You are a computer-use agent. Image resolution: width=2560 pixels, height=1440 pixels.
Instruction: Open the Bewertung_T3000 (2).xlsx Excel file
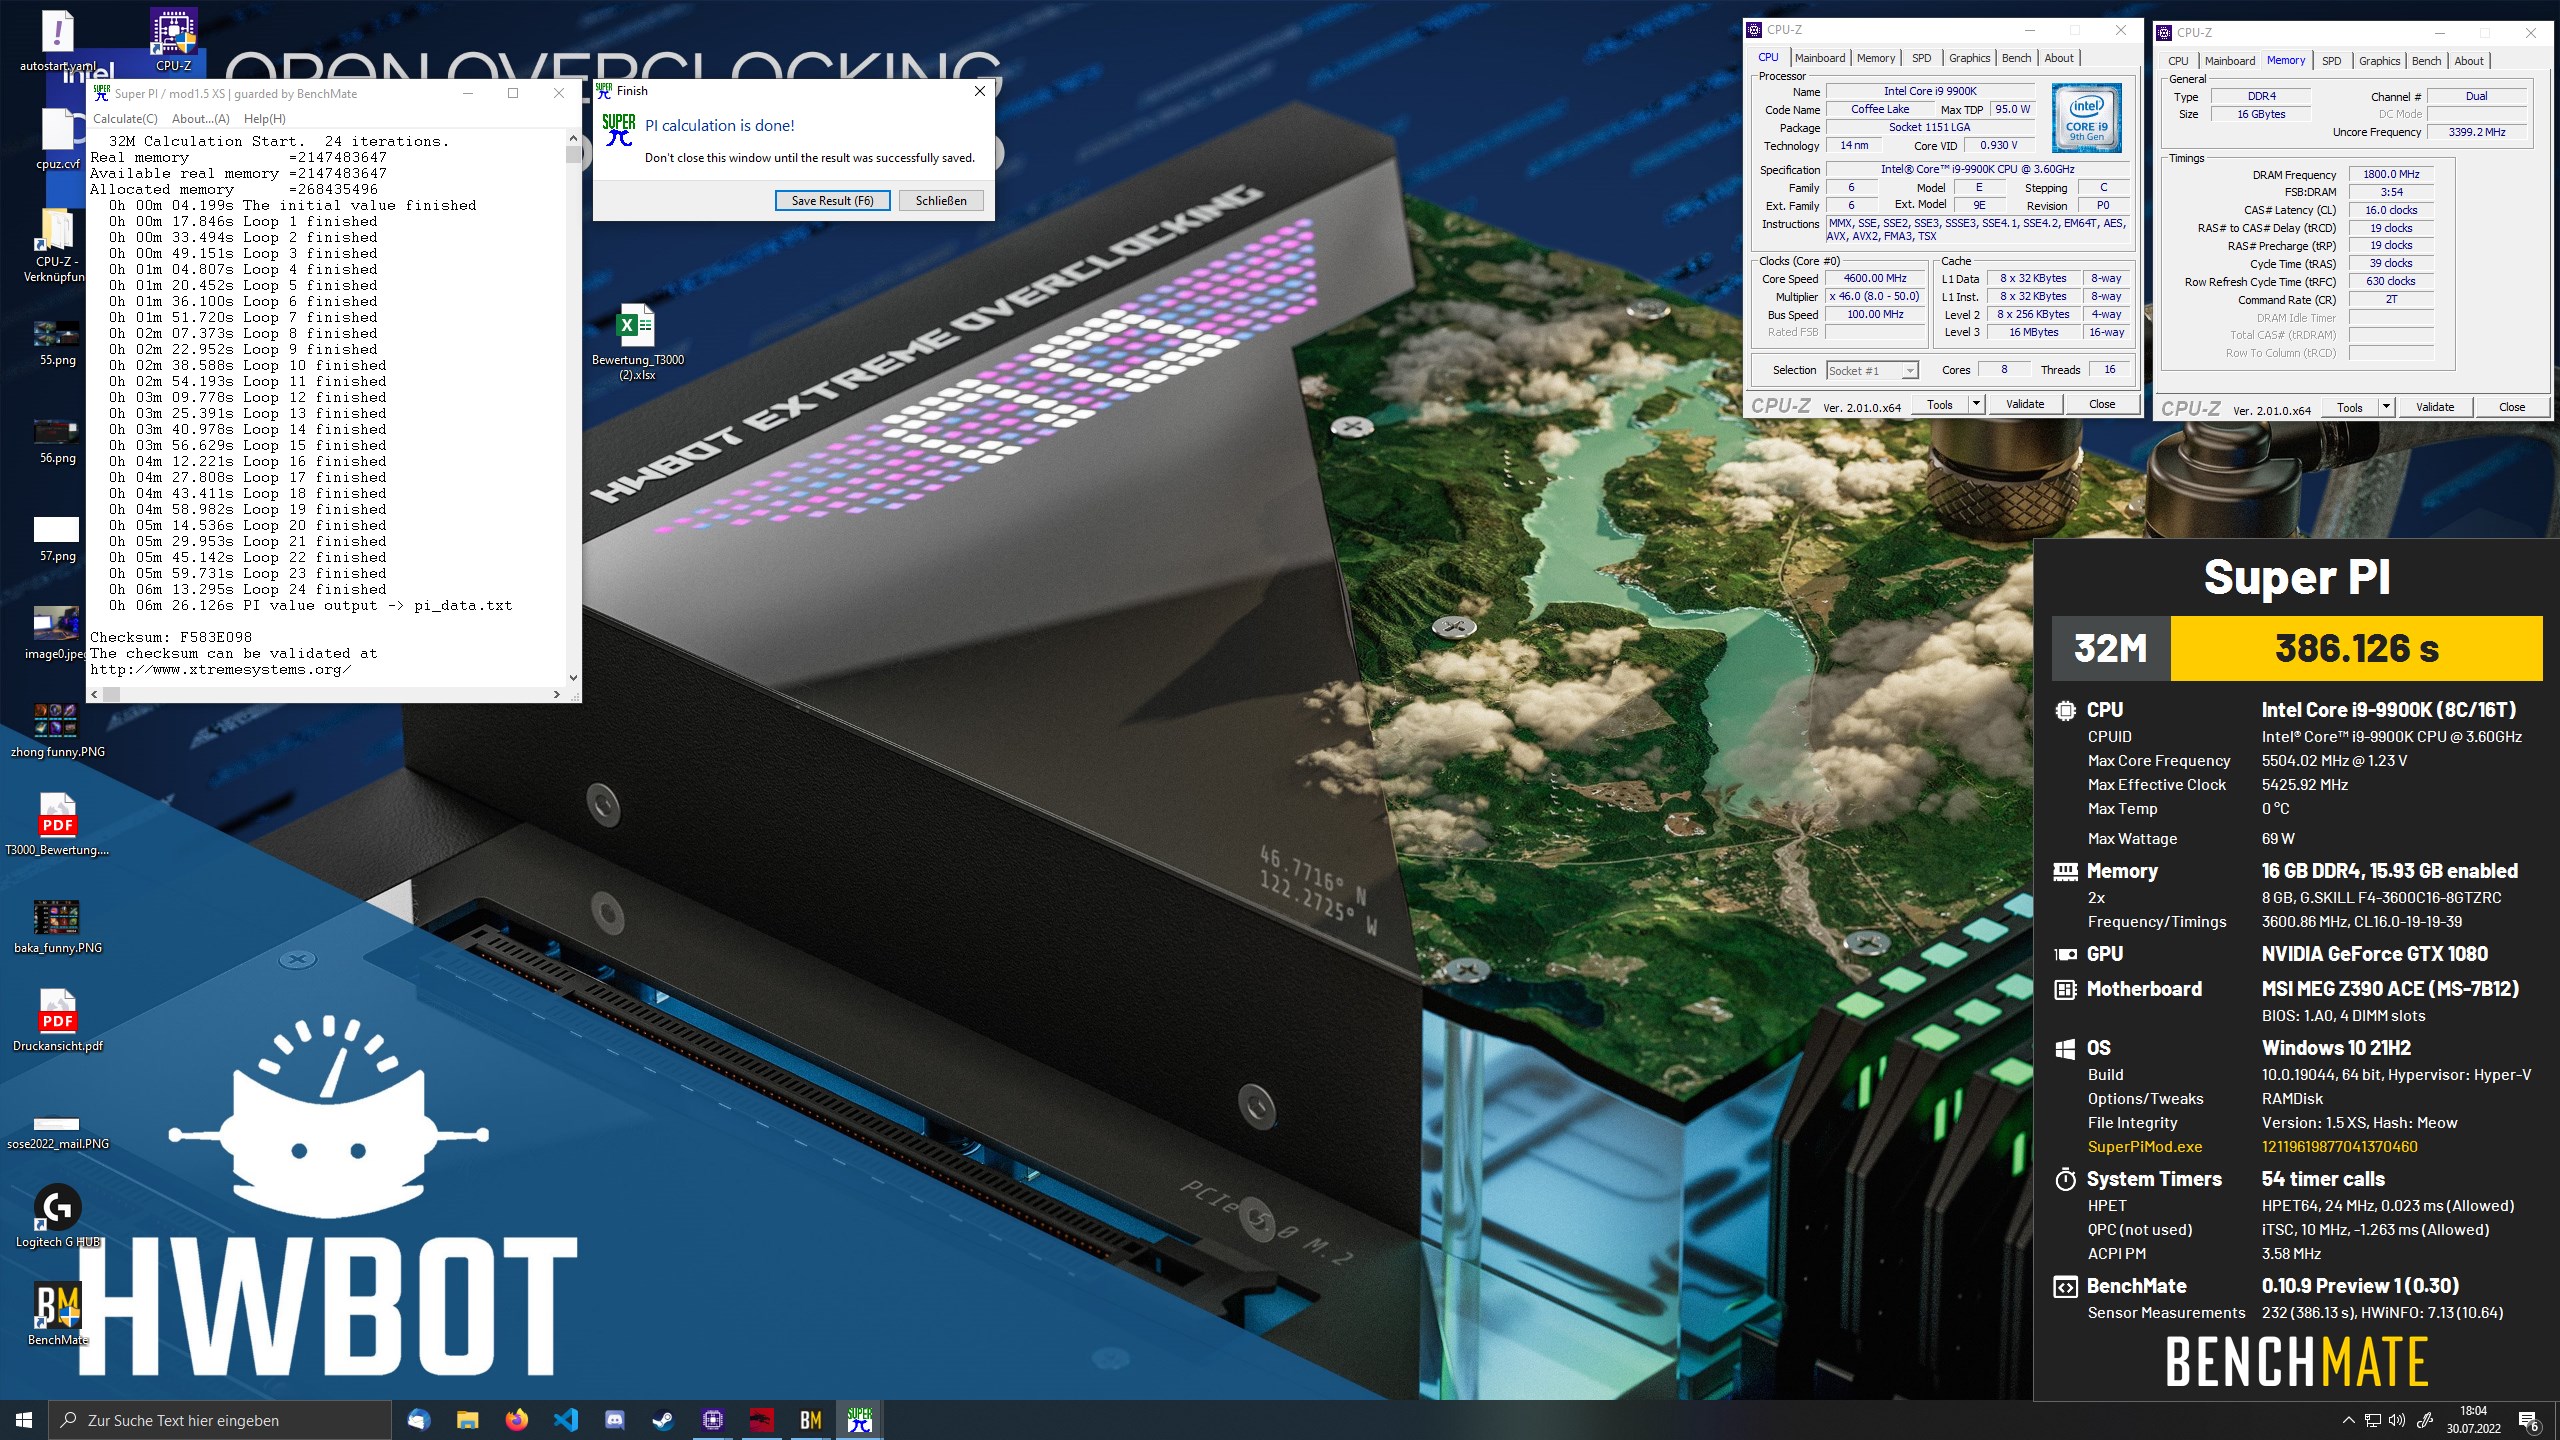point(637,342)
